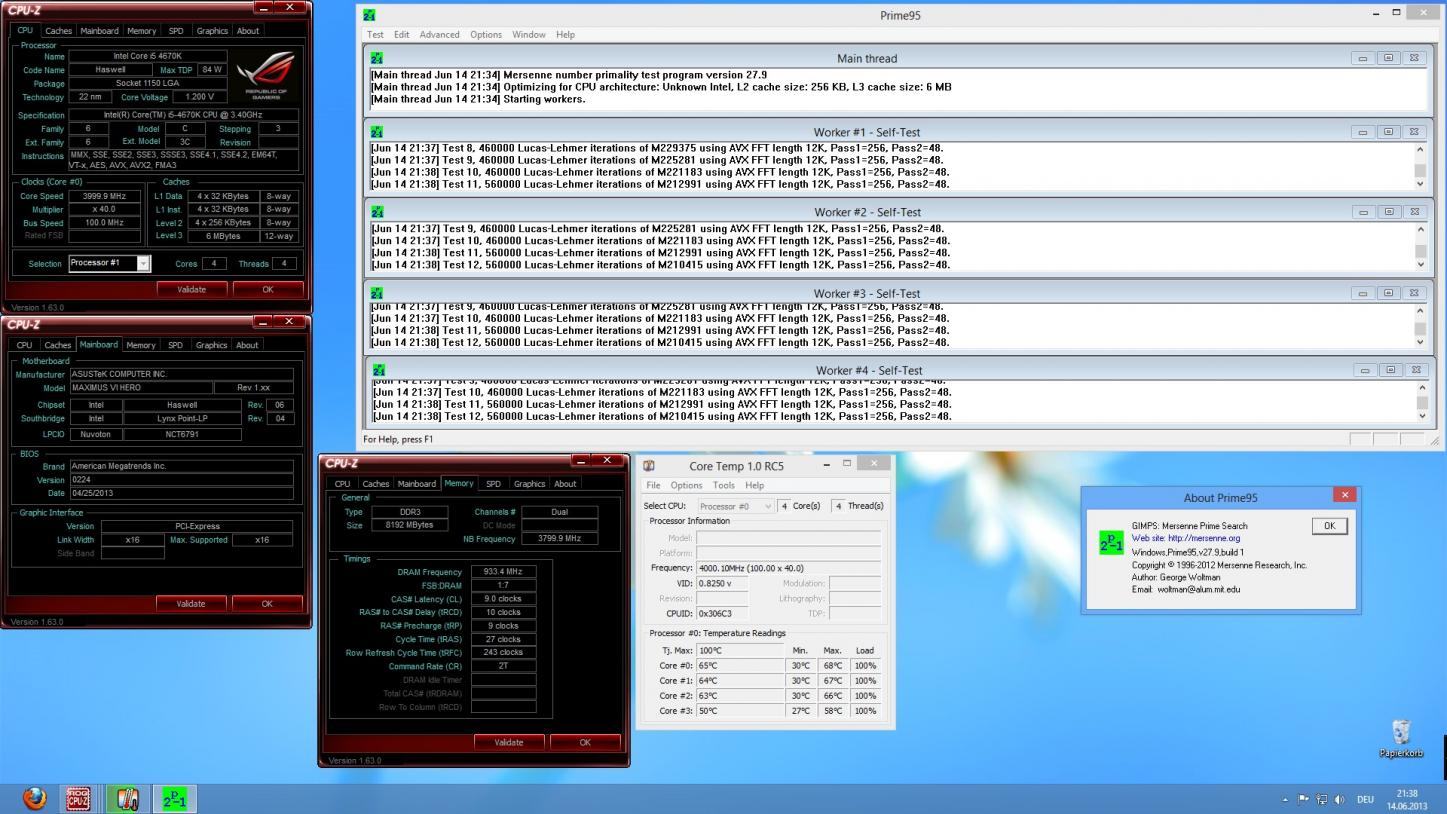Click OK in the About Prime95 dialog
The width and height of the screenshot is (1447, 814).
click(x=1329, y=526)
